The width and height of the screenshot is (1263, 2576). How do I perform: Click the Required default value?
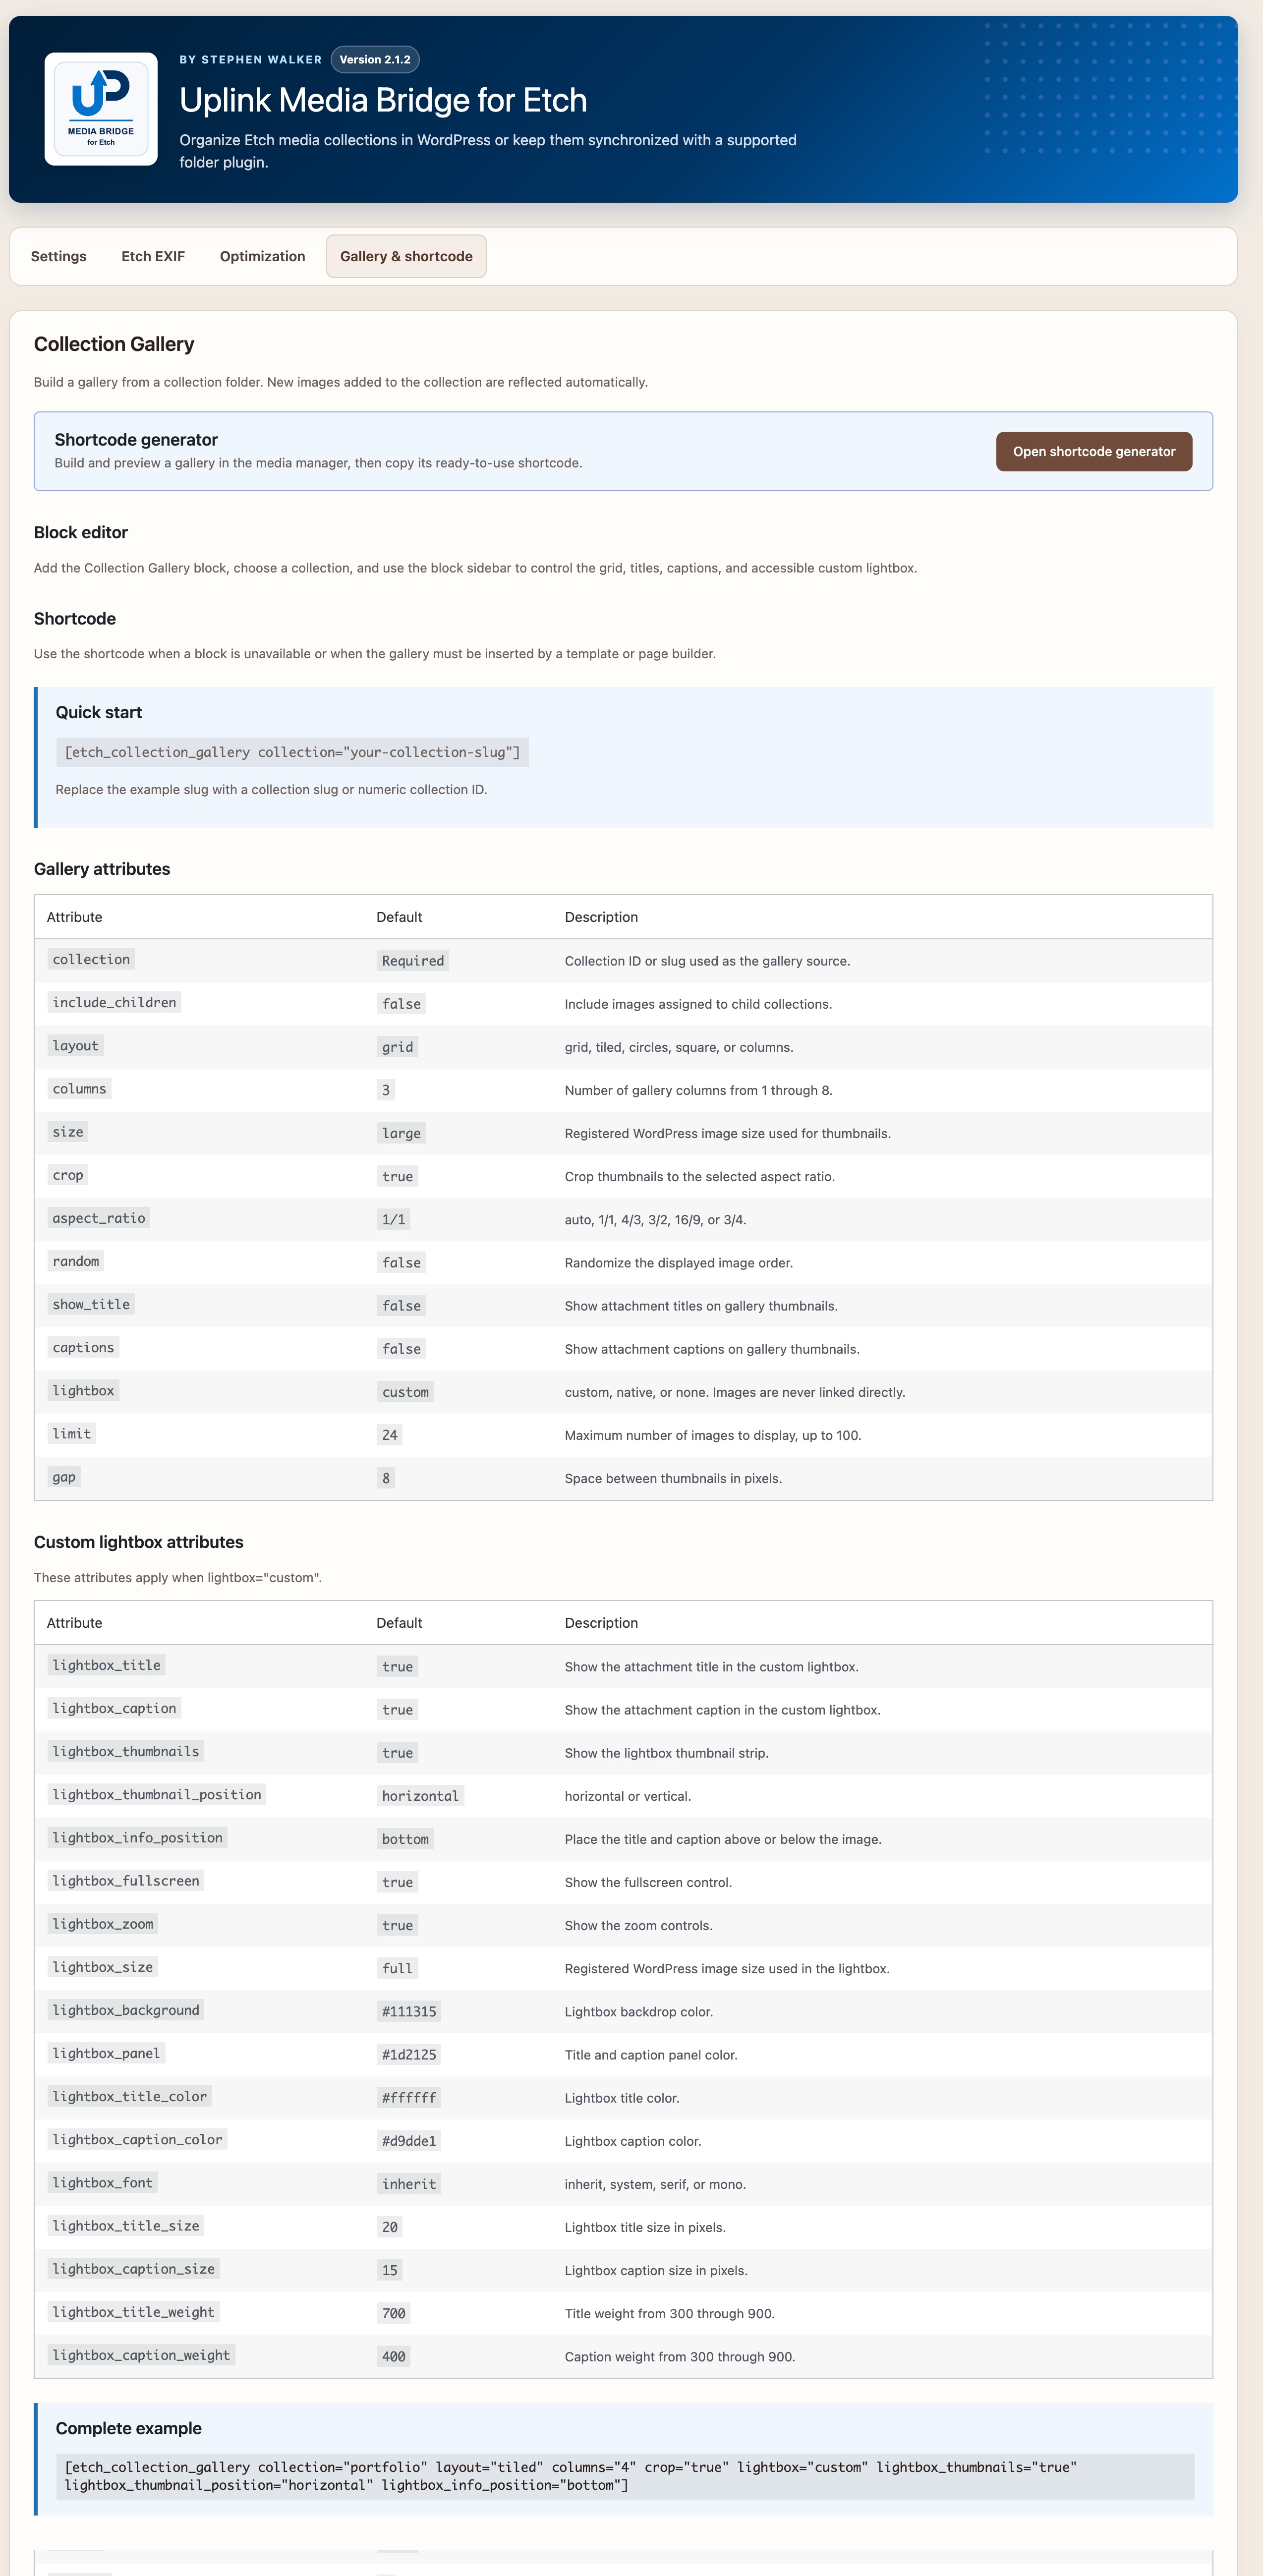coord(413,960)
